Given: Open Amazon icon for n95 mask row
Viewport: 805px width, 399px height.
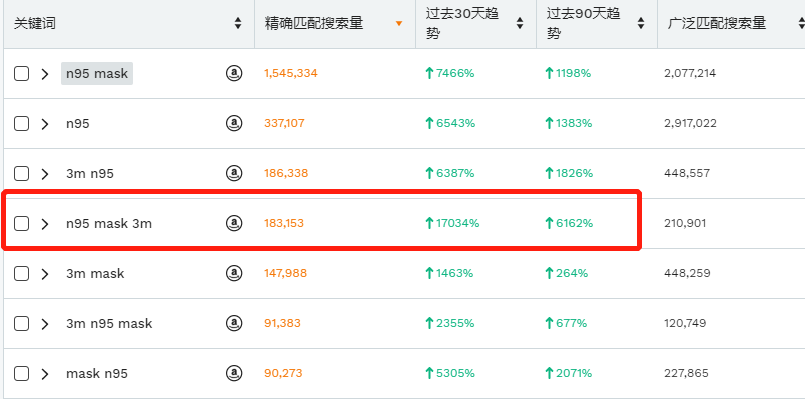Looking at the screenshot, I should pos(234,73).
